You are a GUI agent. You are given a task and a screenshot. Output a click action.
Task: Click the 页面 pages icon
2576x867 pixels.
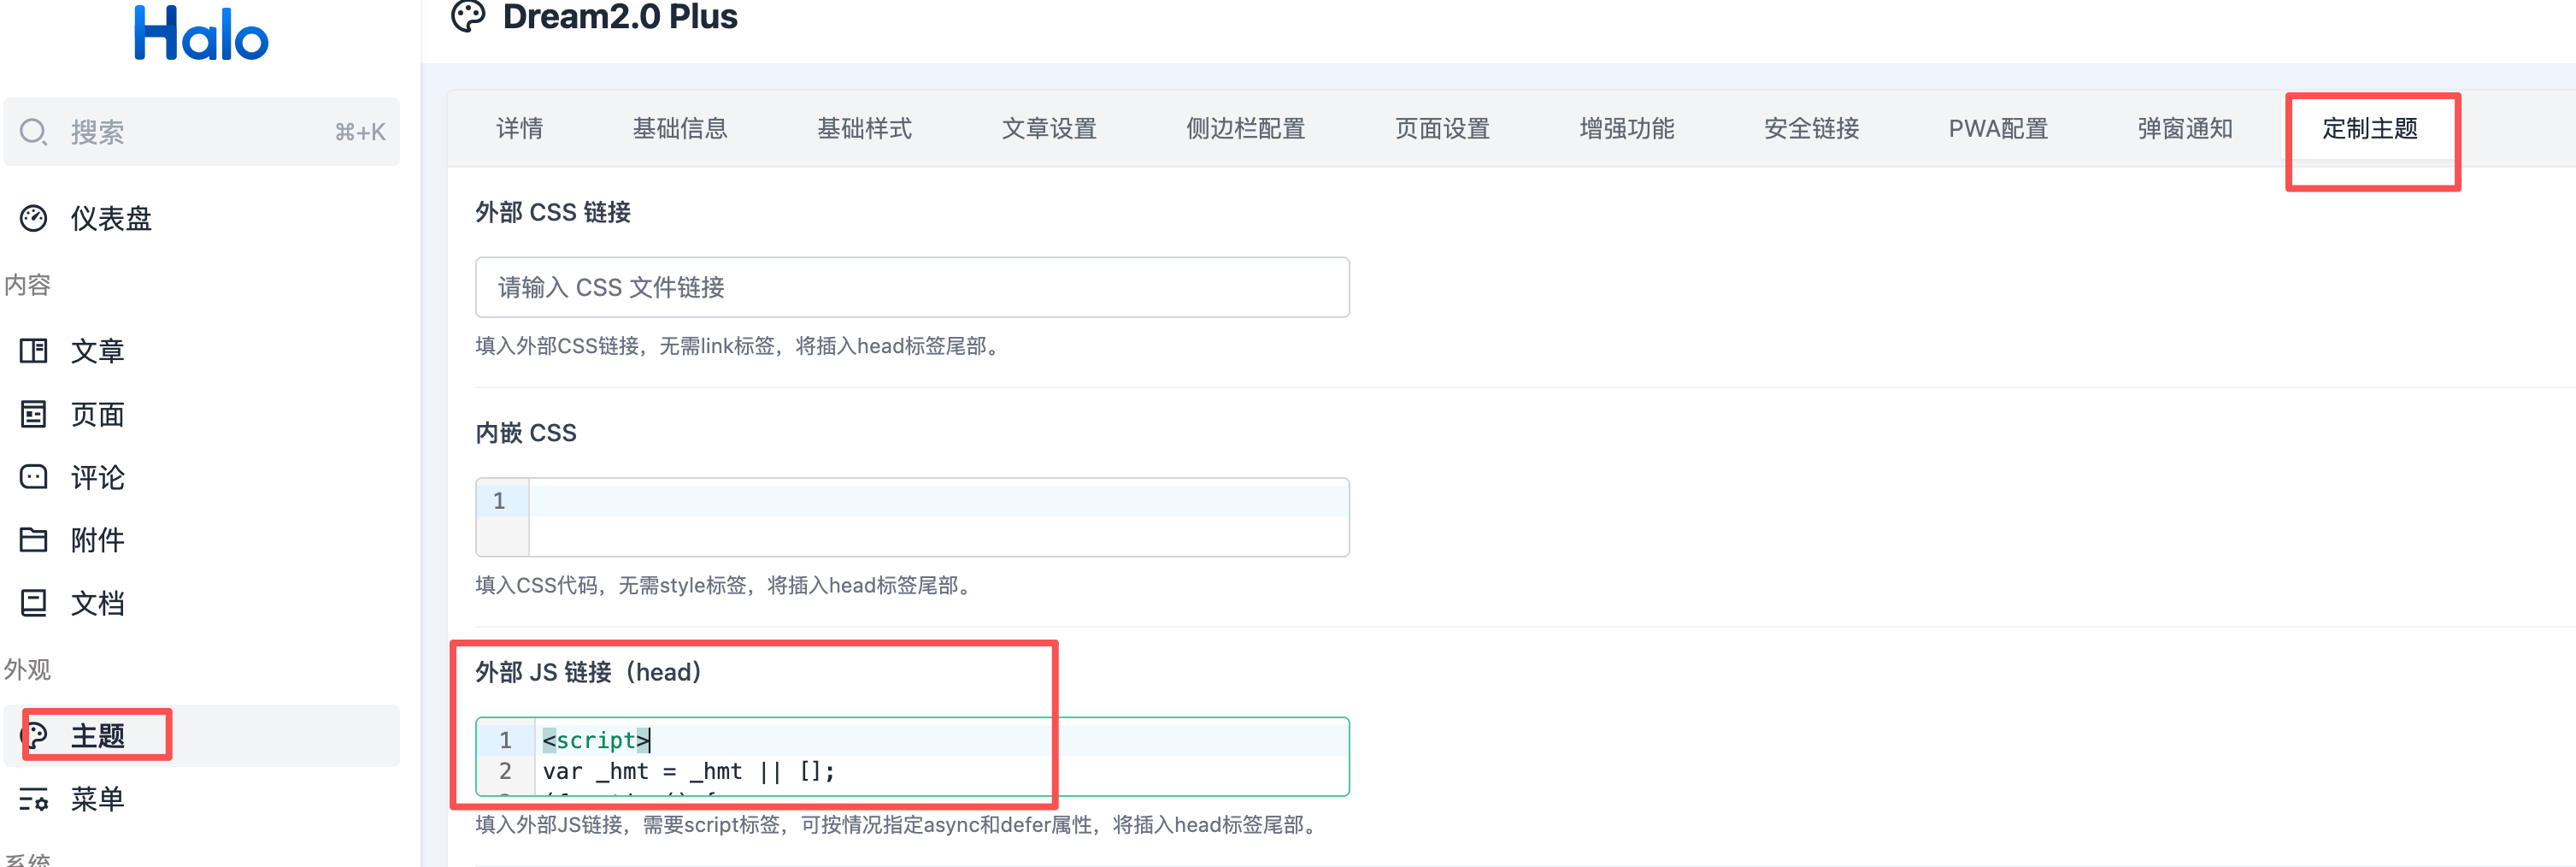(x=34, y=414)
